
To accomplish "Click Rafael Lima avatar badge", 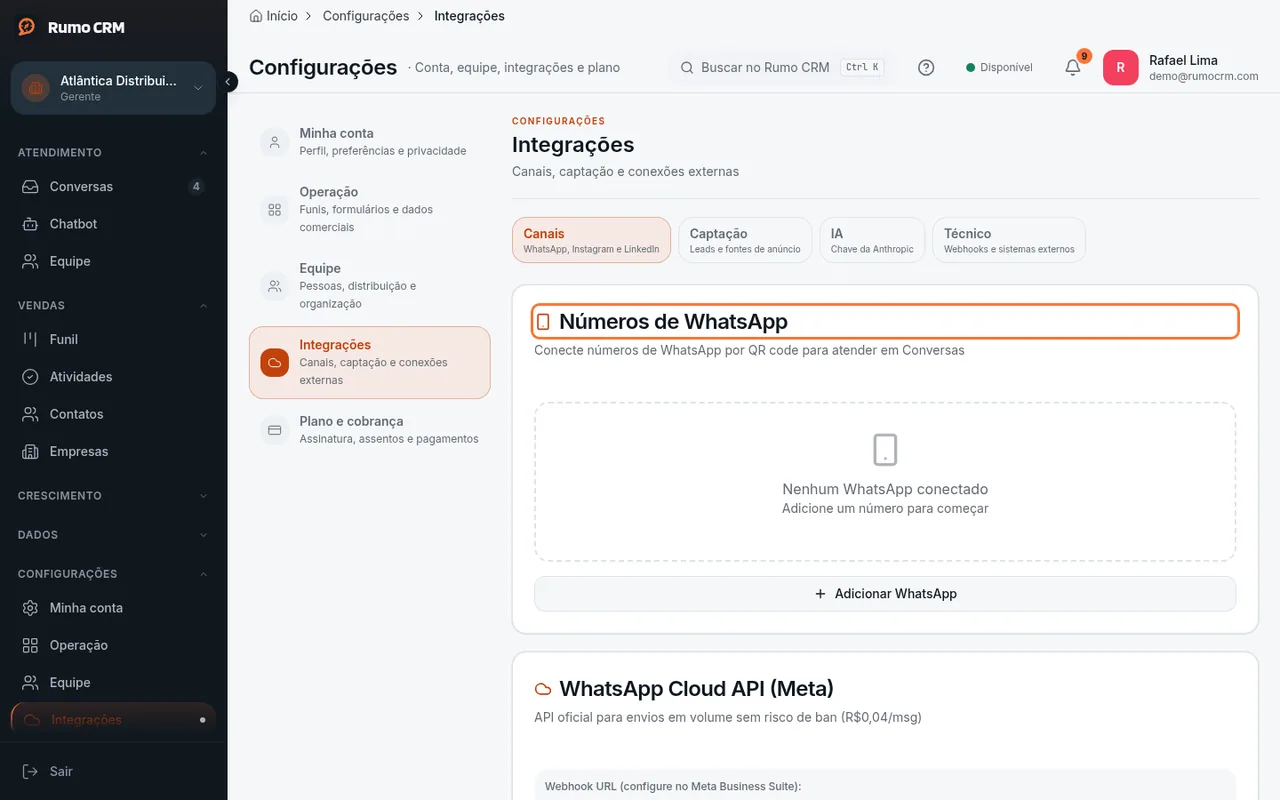I will point(1120,67).
